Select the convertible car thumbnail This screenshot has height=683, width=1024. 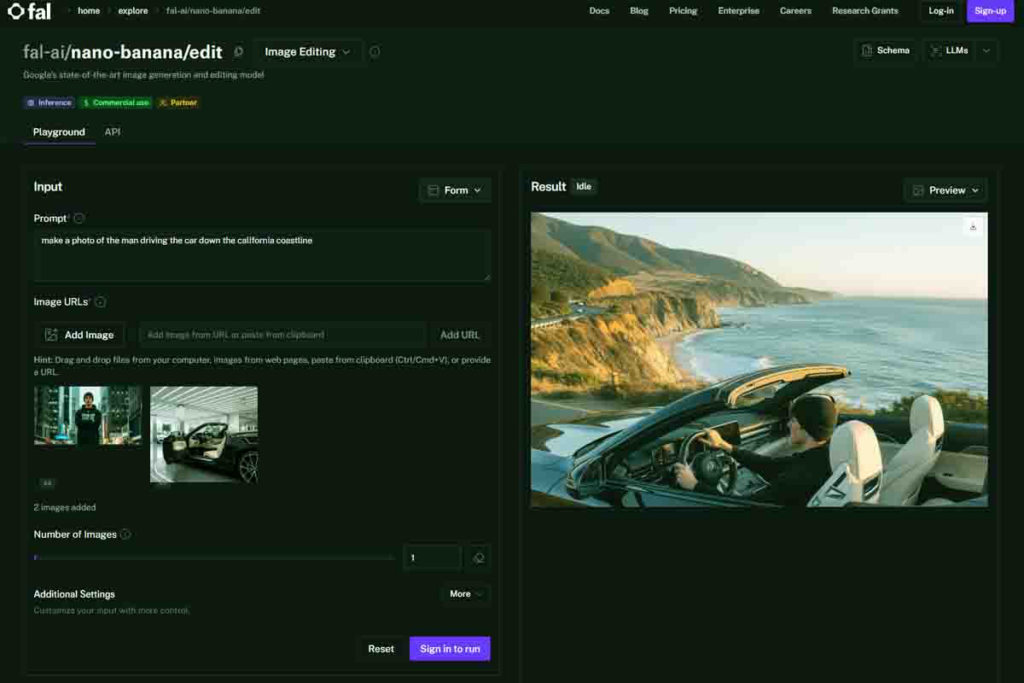(204, 434)
